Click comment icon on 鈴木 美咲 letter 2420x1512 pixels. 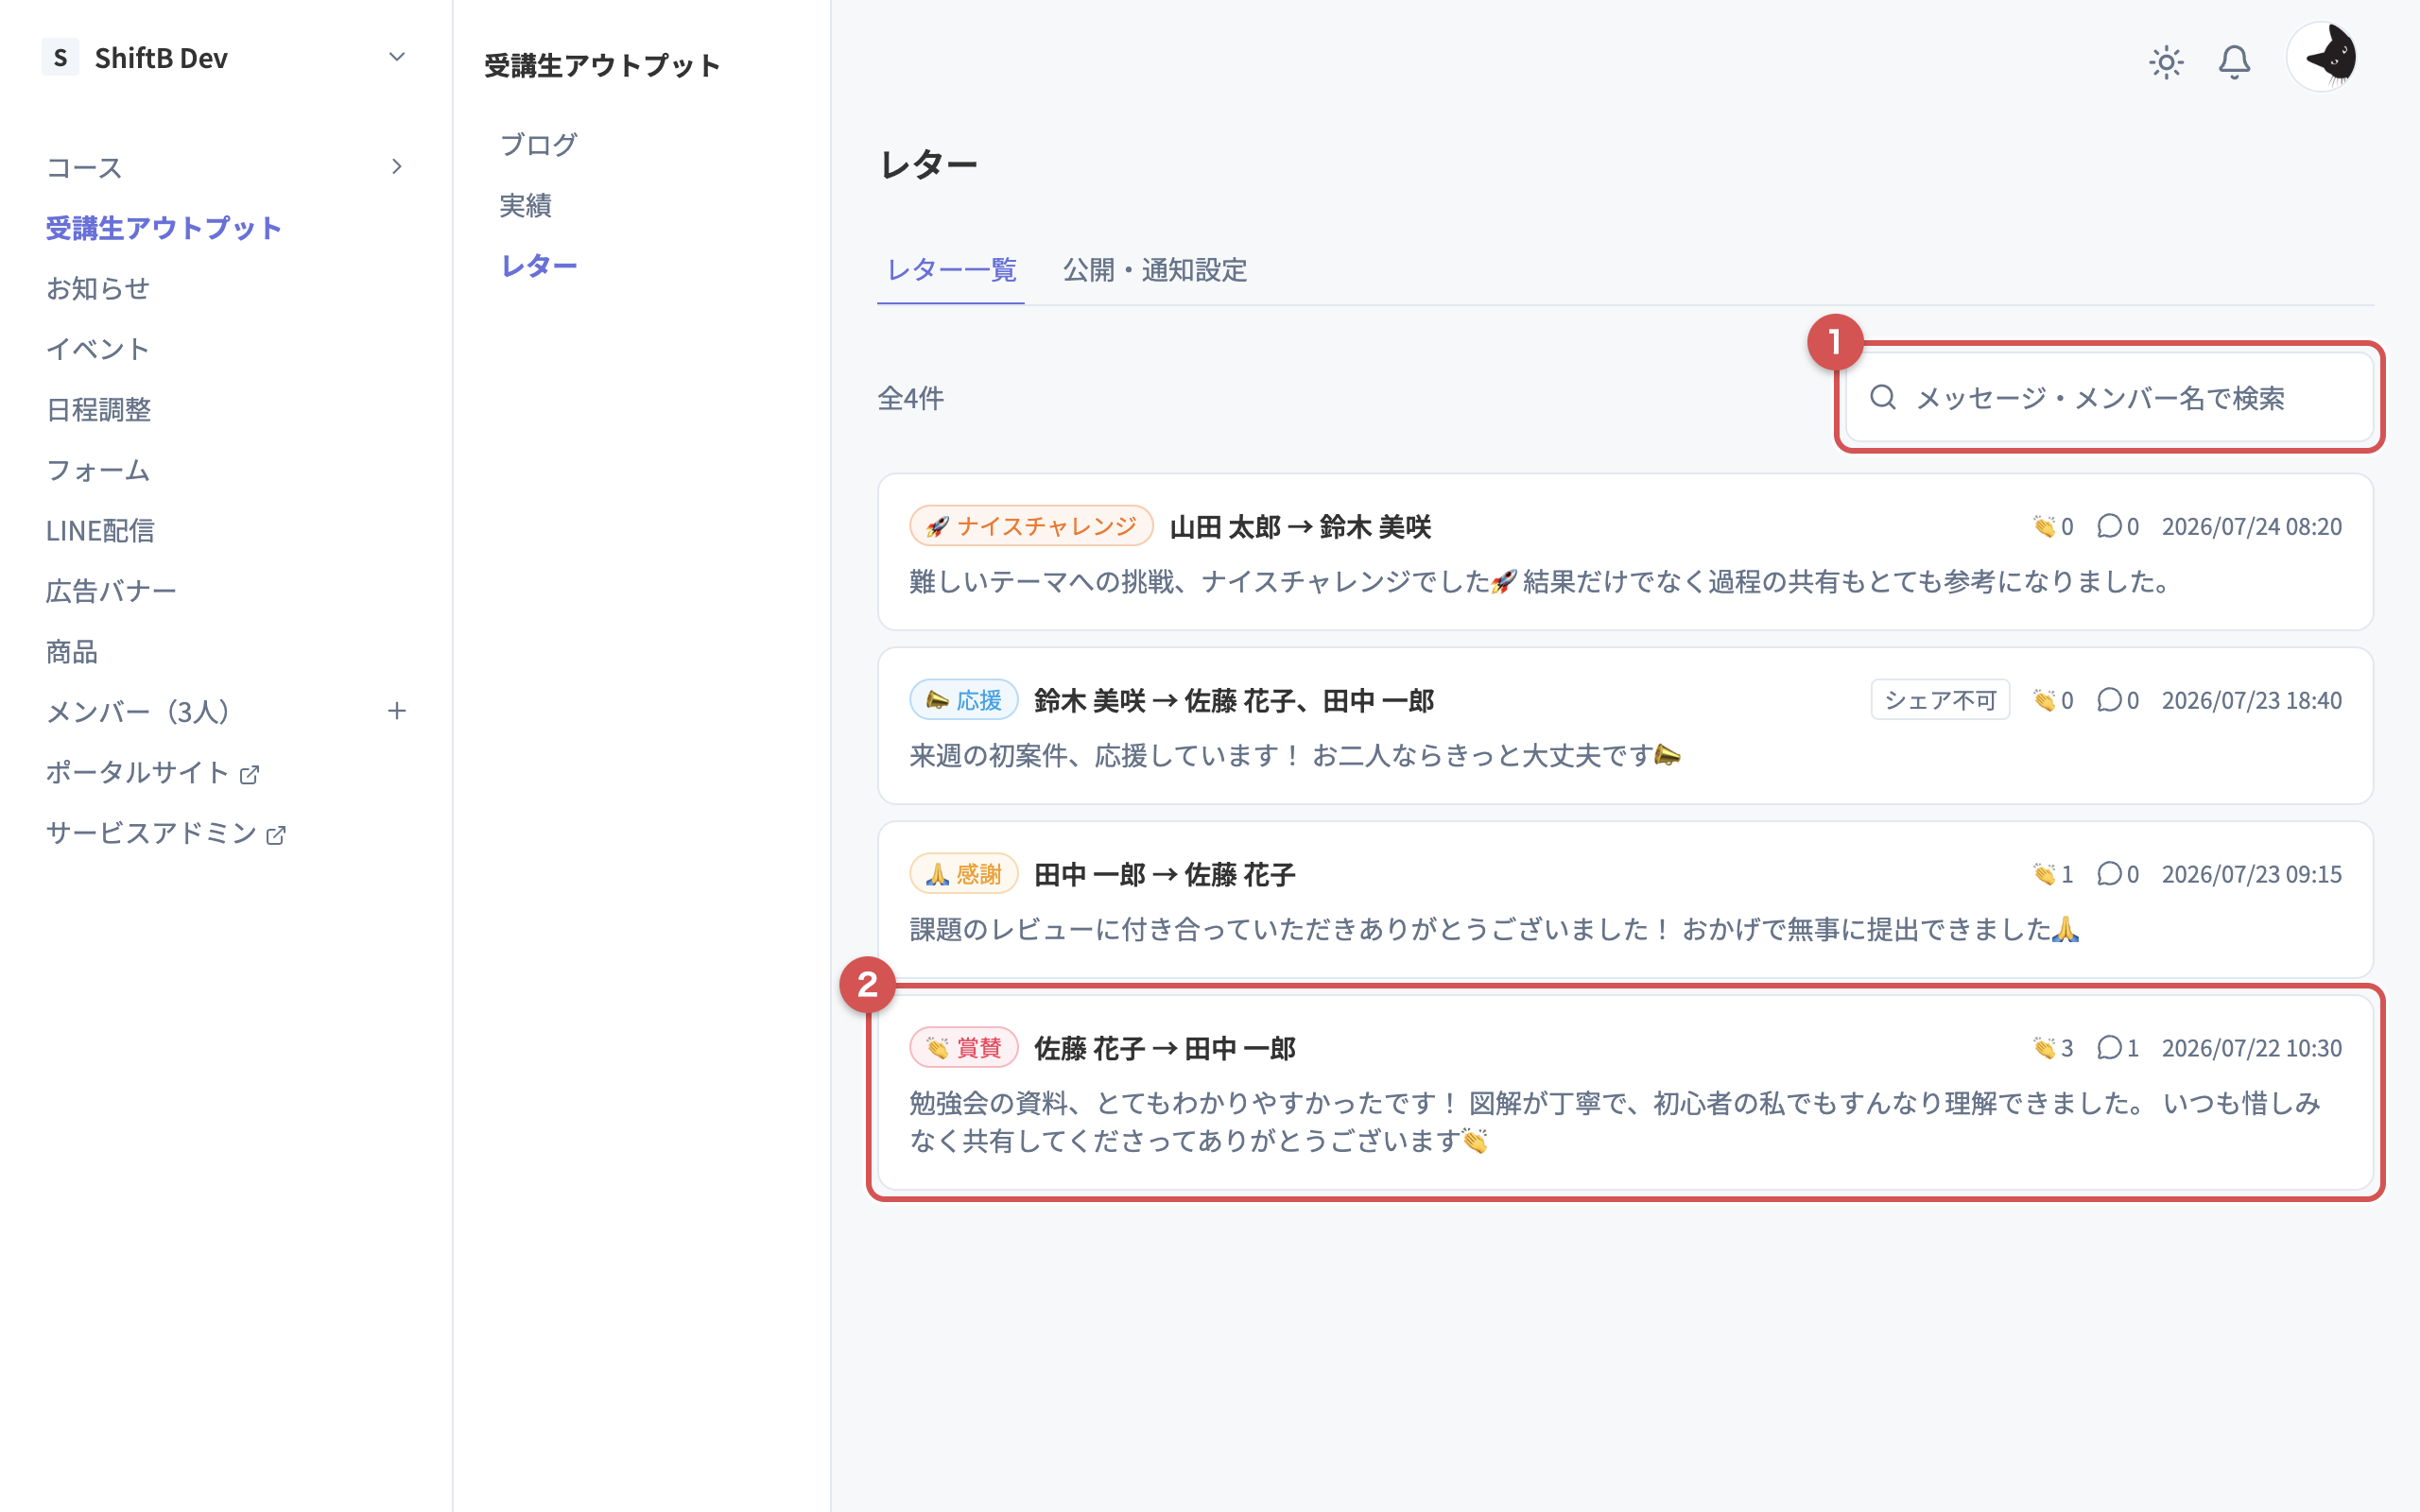(2109, 700)
